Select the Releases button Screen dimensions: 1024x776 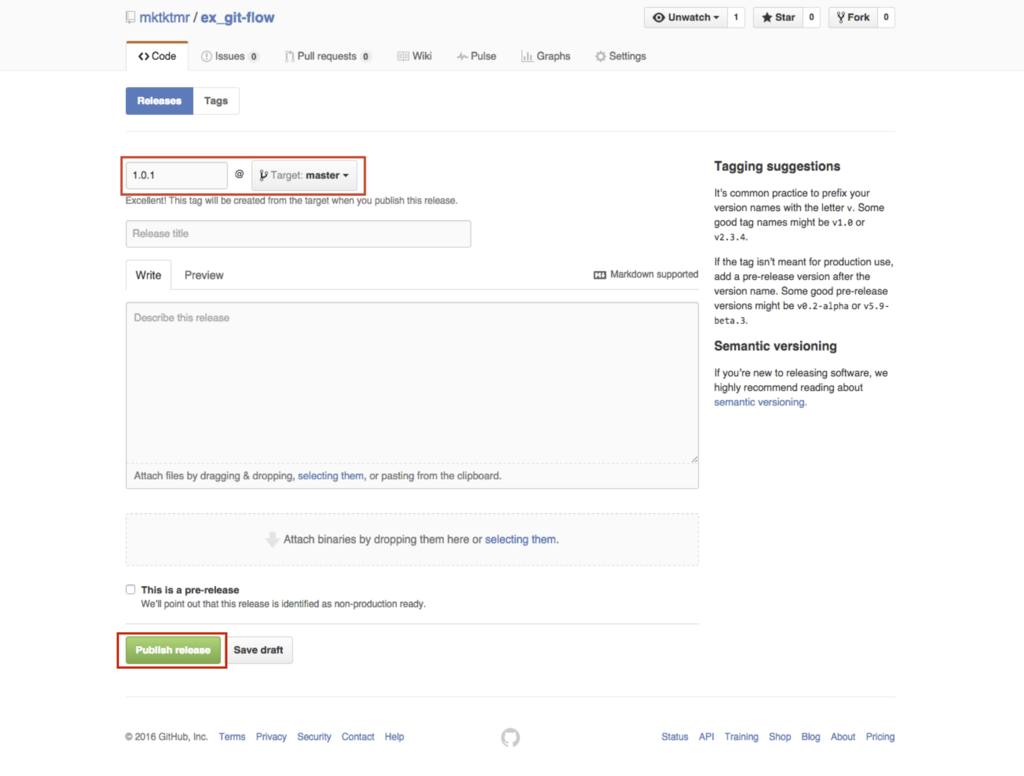[159, 101]
